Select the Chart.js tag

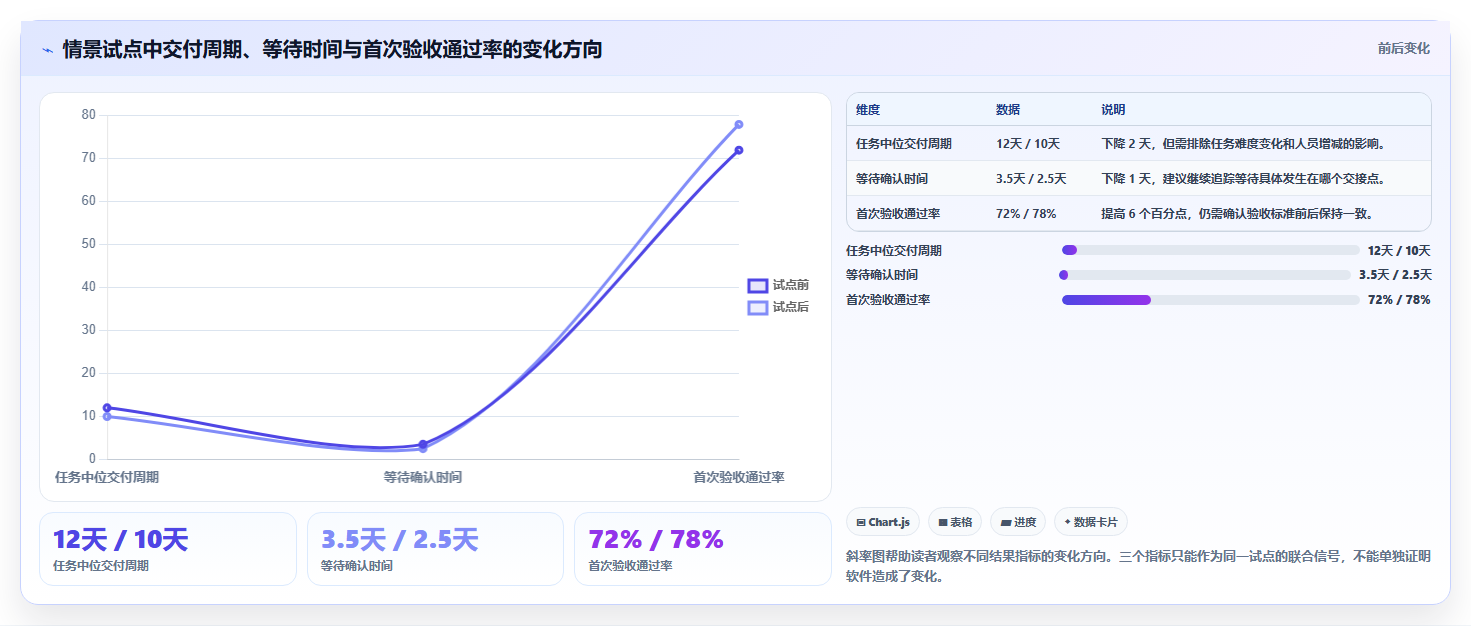click(883, 522)
